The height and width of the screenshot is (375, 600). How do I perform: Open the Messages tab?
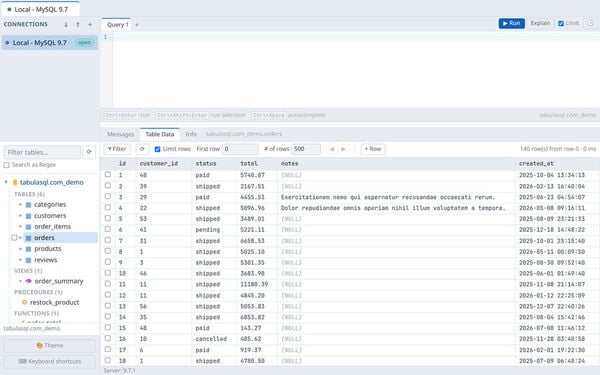tap(121, 134)
